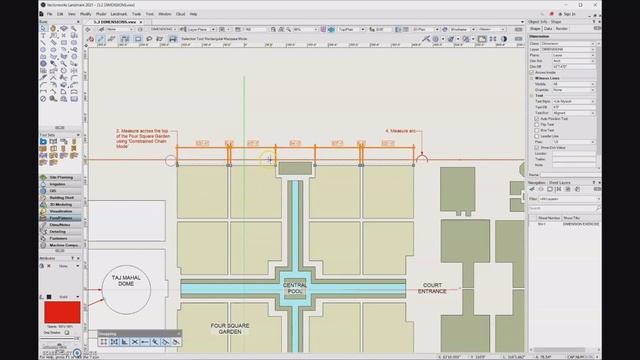Enable Rectangular Marquee mode icon
Screen dimensions: 640x360
click(x=138, y=39)
